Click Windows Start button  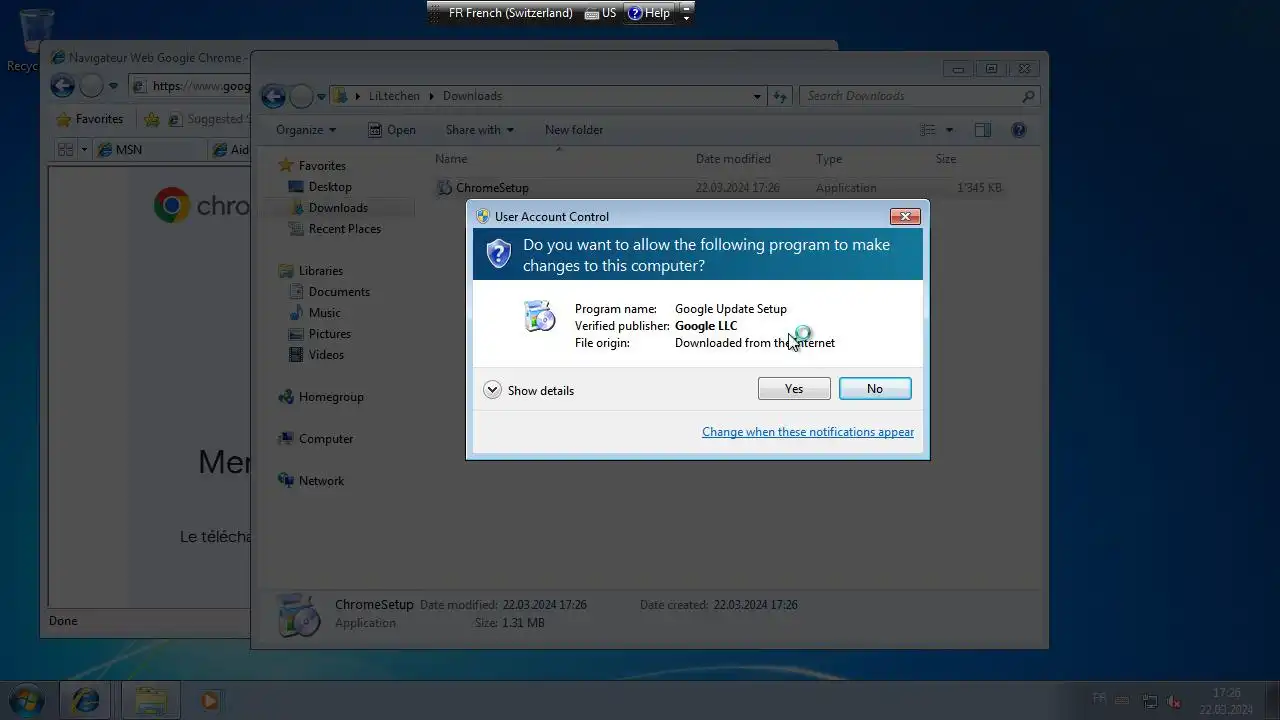(x=26, y=700)
